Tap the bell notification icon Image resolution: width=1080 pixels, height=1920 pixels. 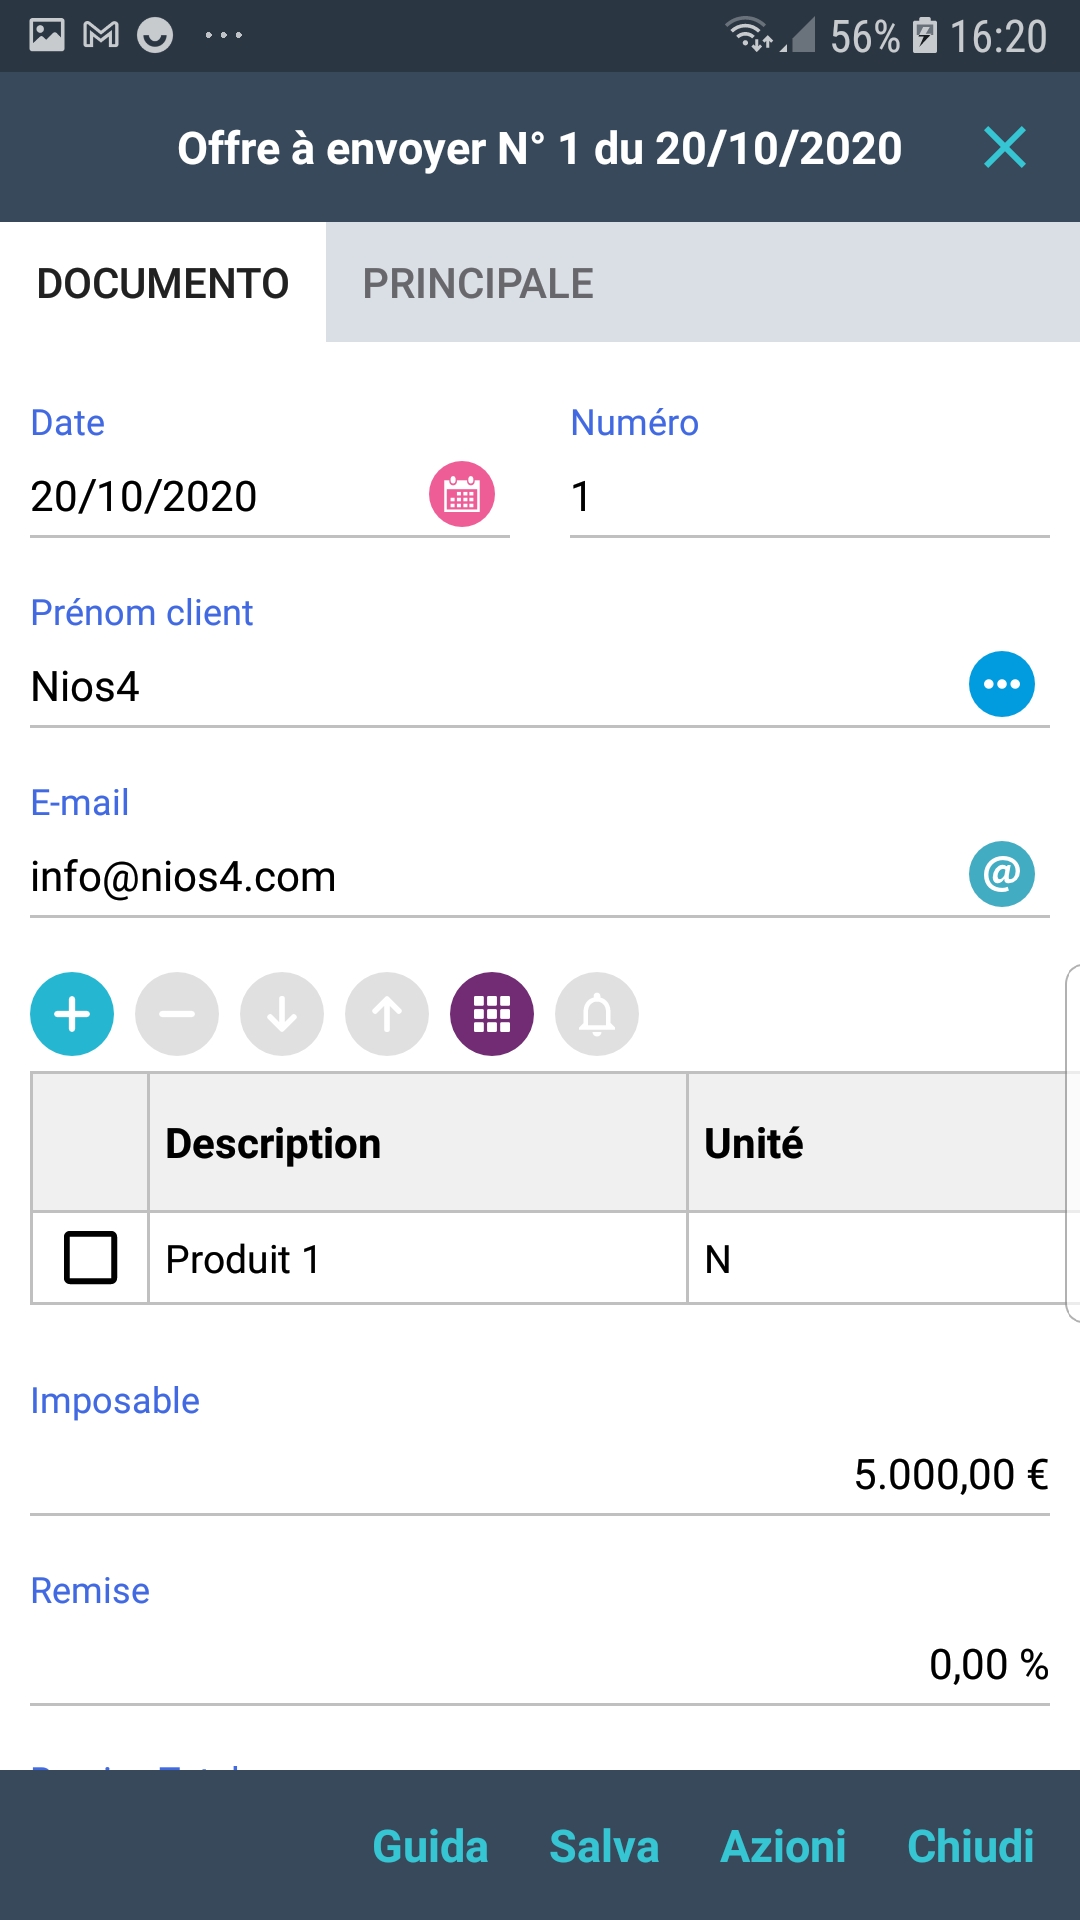coord(597,1014)
